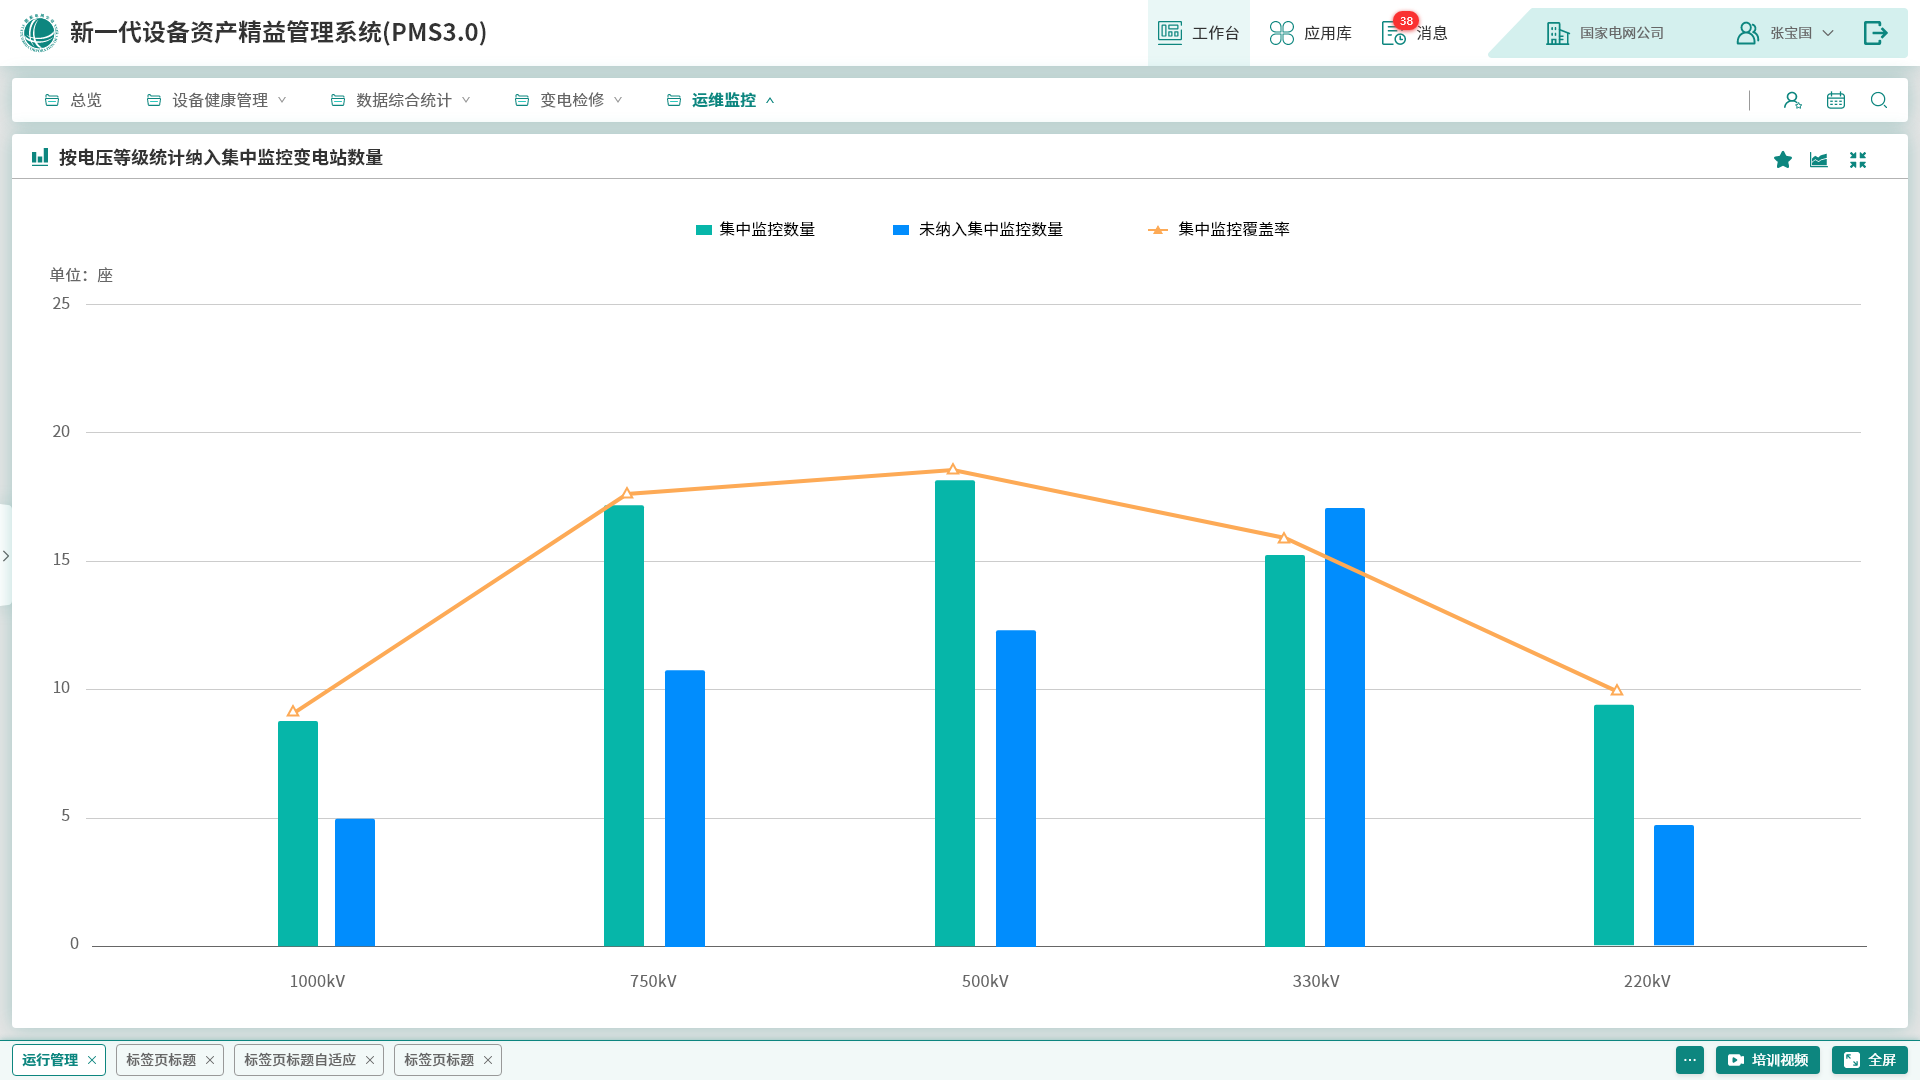Screen dimensions: 1920x1080
Task: Click the folder icon beside 变电检修
Action: pos(522,100)
